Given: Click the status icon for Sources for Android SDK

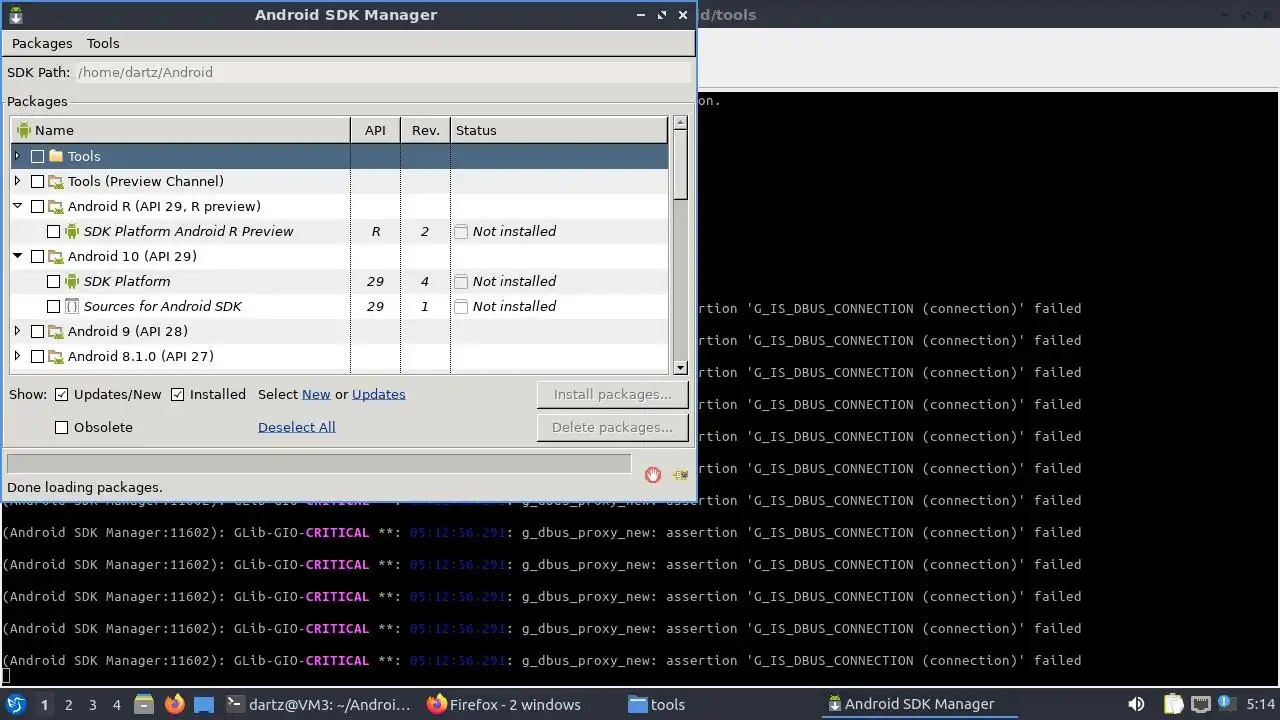Looking at the screenshot, I should (x=461, y=306).
